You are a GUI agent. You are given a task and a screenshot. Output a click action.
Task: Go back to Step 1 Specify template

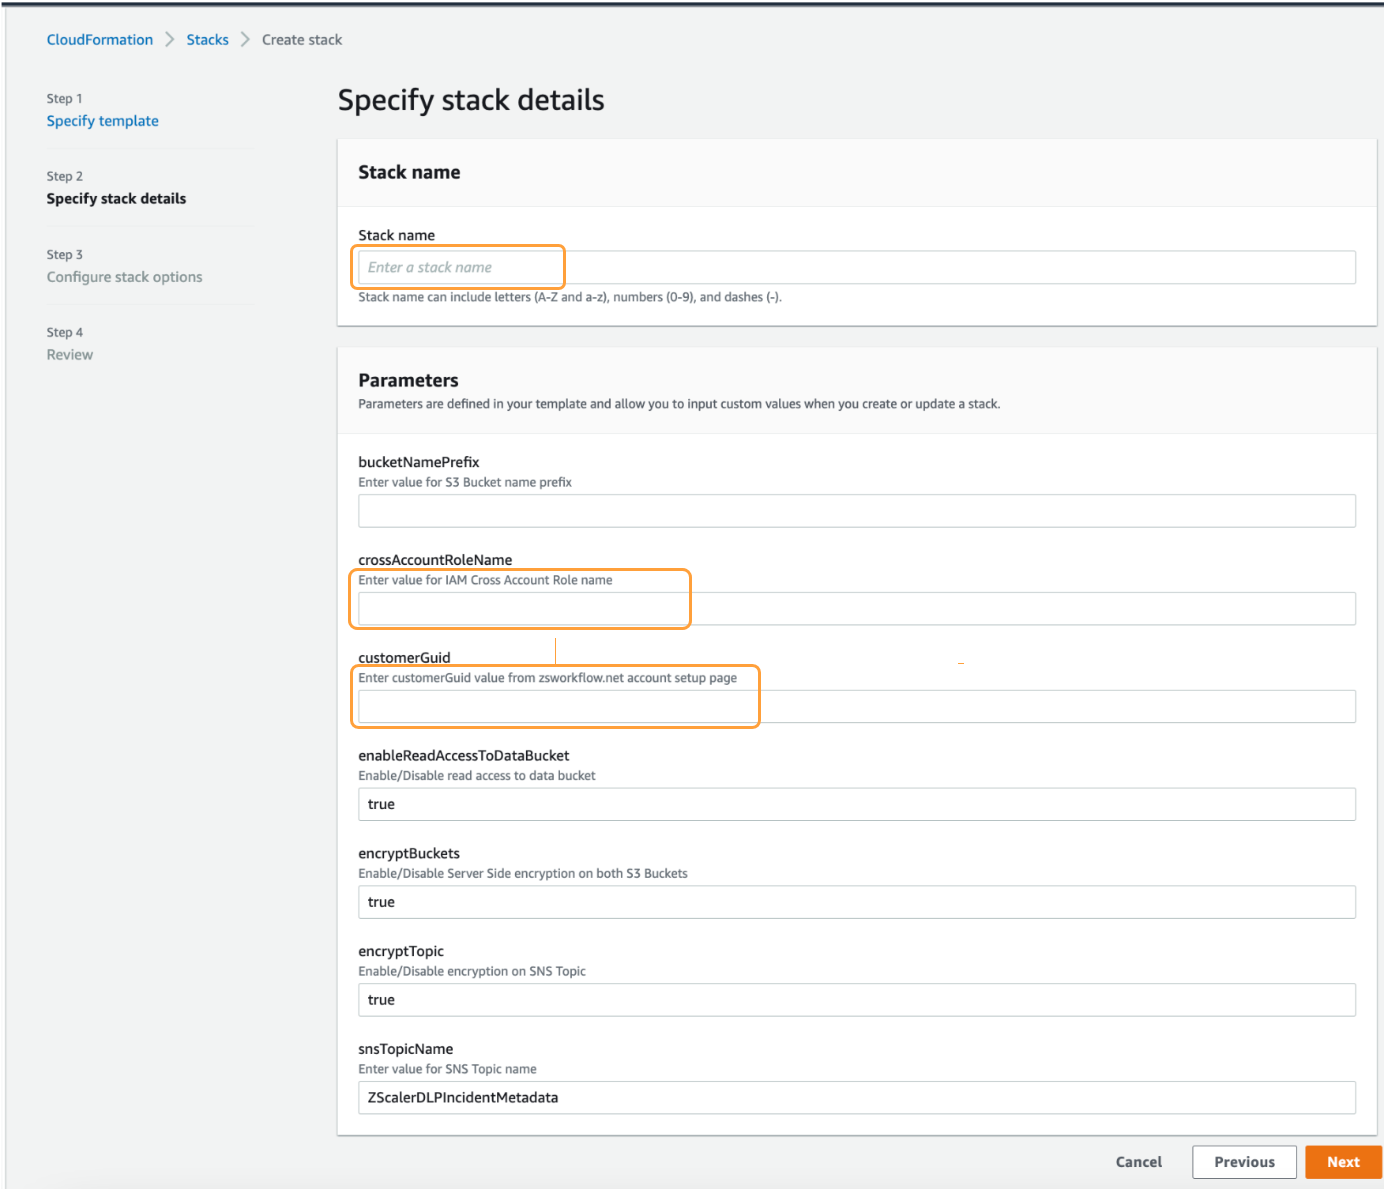pyautogui.click(x=102, y=120)
